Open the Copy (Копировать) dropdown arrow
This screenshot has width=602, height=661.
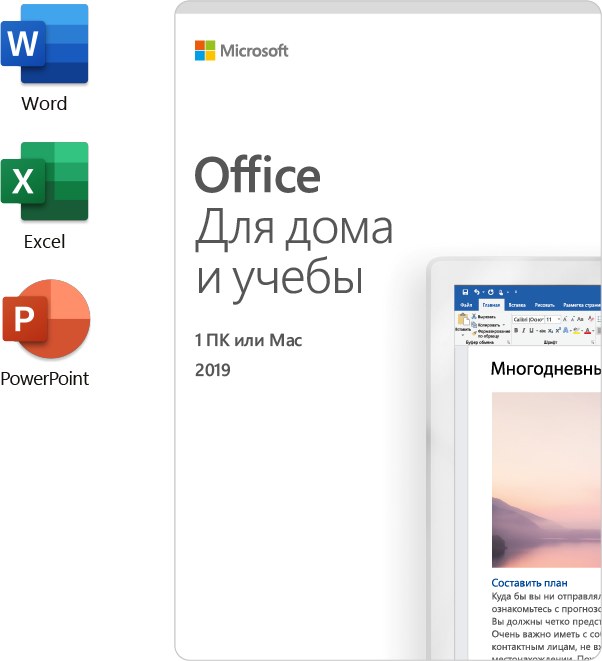tap(504, 325)
